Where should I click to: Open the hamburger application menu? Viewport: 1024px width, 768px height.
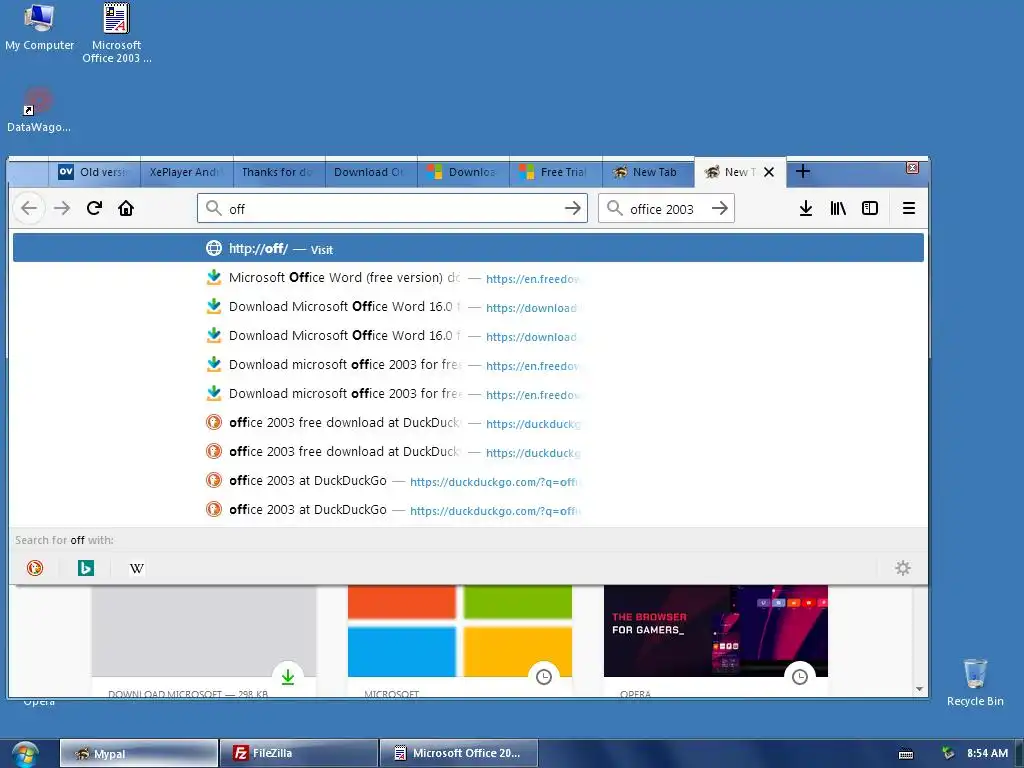908,208
